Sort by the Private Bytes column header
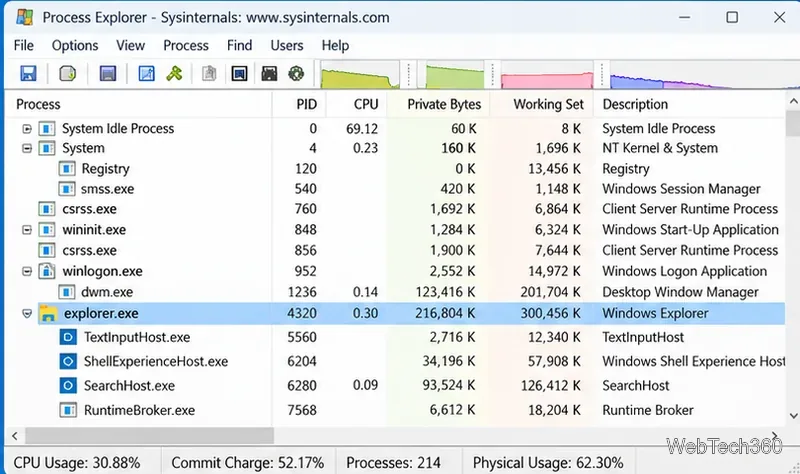Screen dimensions: 800x474 click(x=438, y=104)
